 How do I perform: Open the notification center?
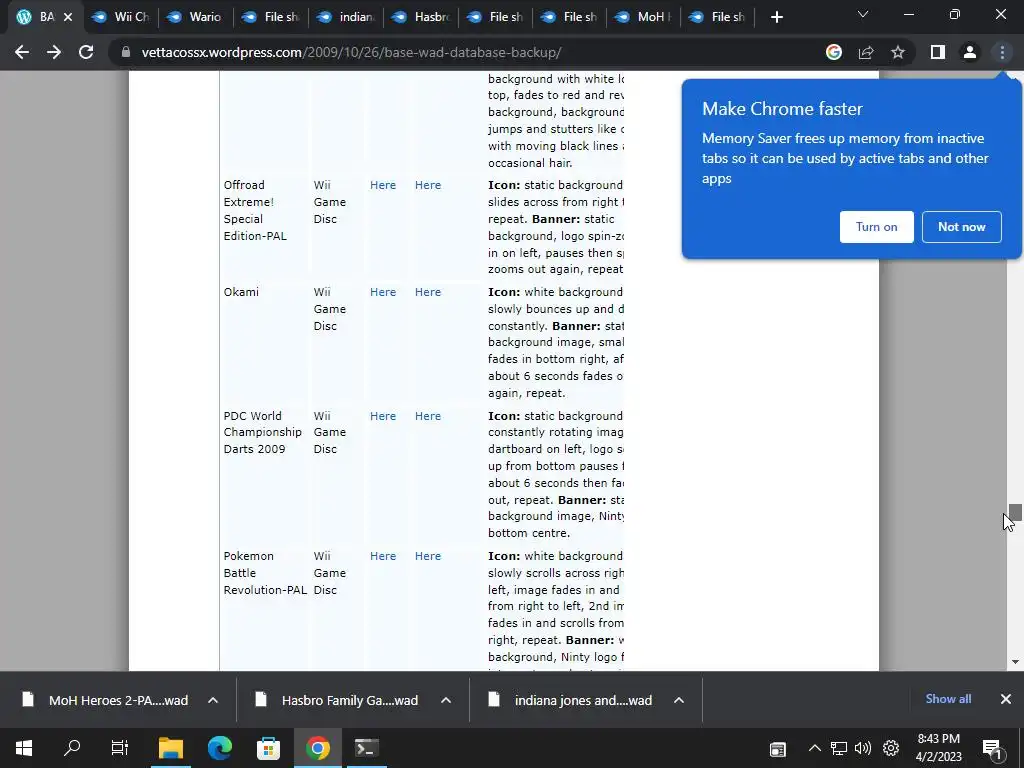coord(991,749)
